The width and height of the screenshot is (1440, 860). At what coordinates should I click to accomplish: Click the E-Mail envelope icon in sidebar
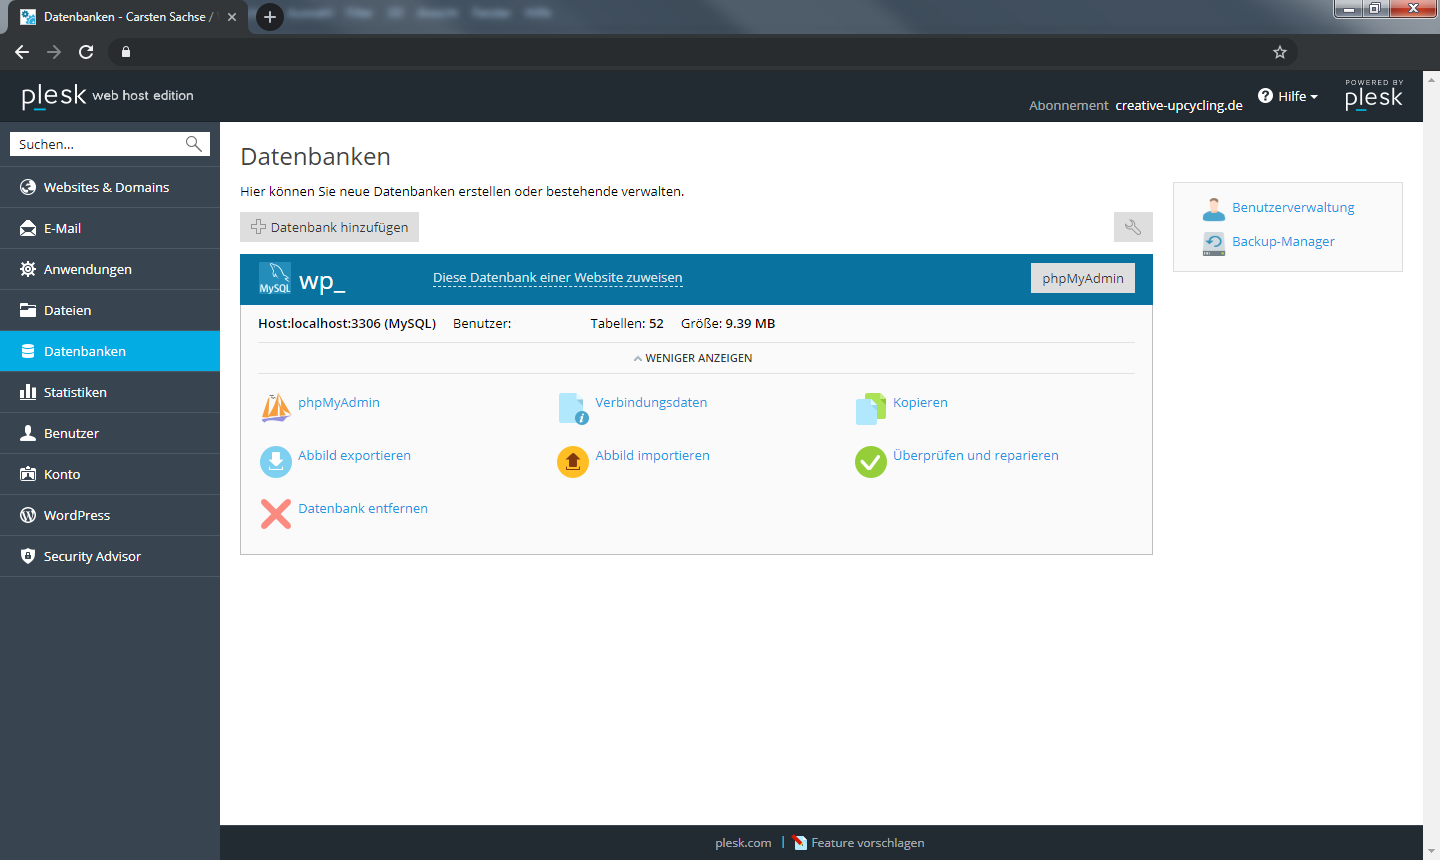(x=28, y=228)
